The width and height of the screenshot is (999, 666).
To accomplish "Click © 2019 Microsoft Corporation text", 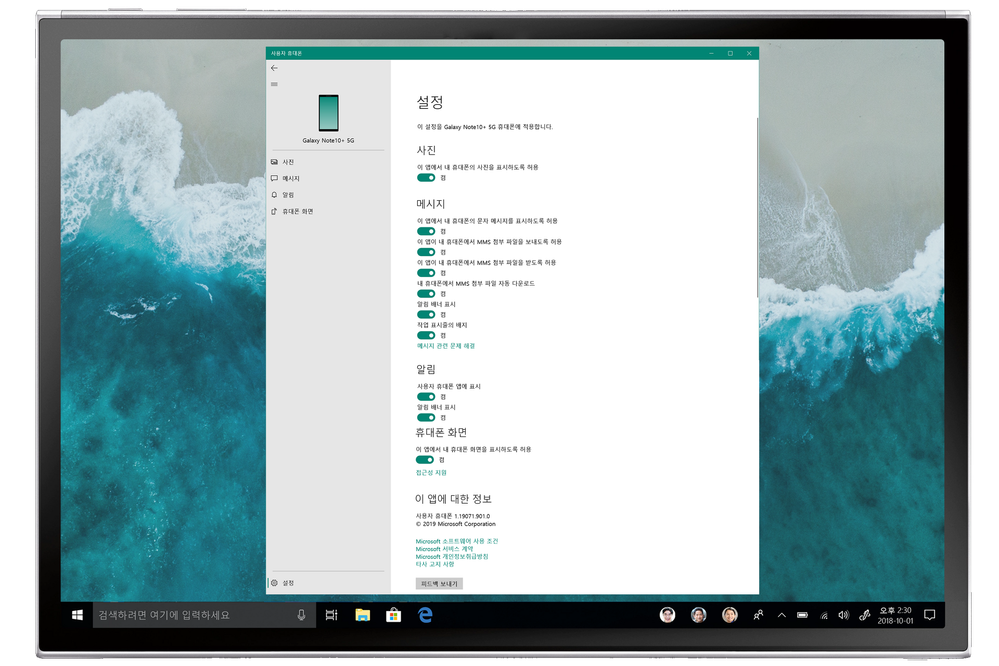I will point(456,524).
